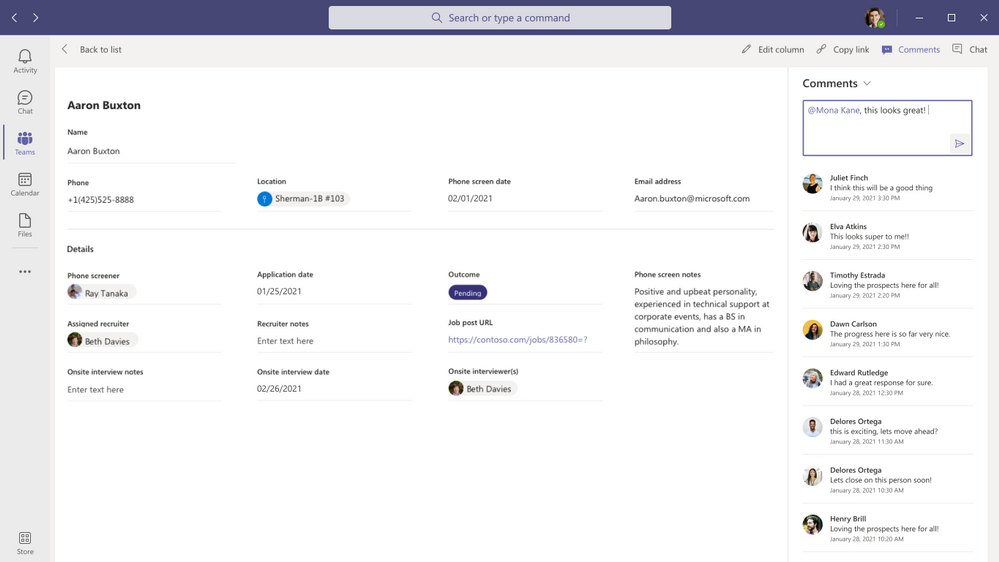Image resolution: width=999 pixels, height=562 pixels.
Task: Select the Teams sidebar icon
Action: coord(25,143)
